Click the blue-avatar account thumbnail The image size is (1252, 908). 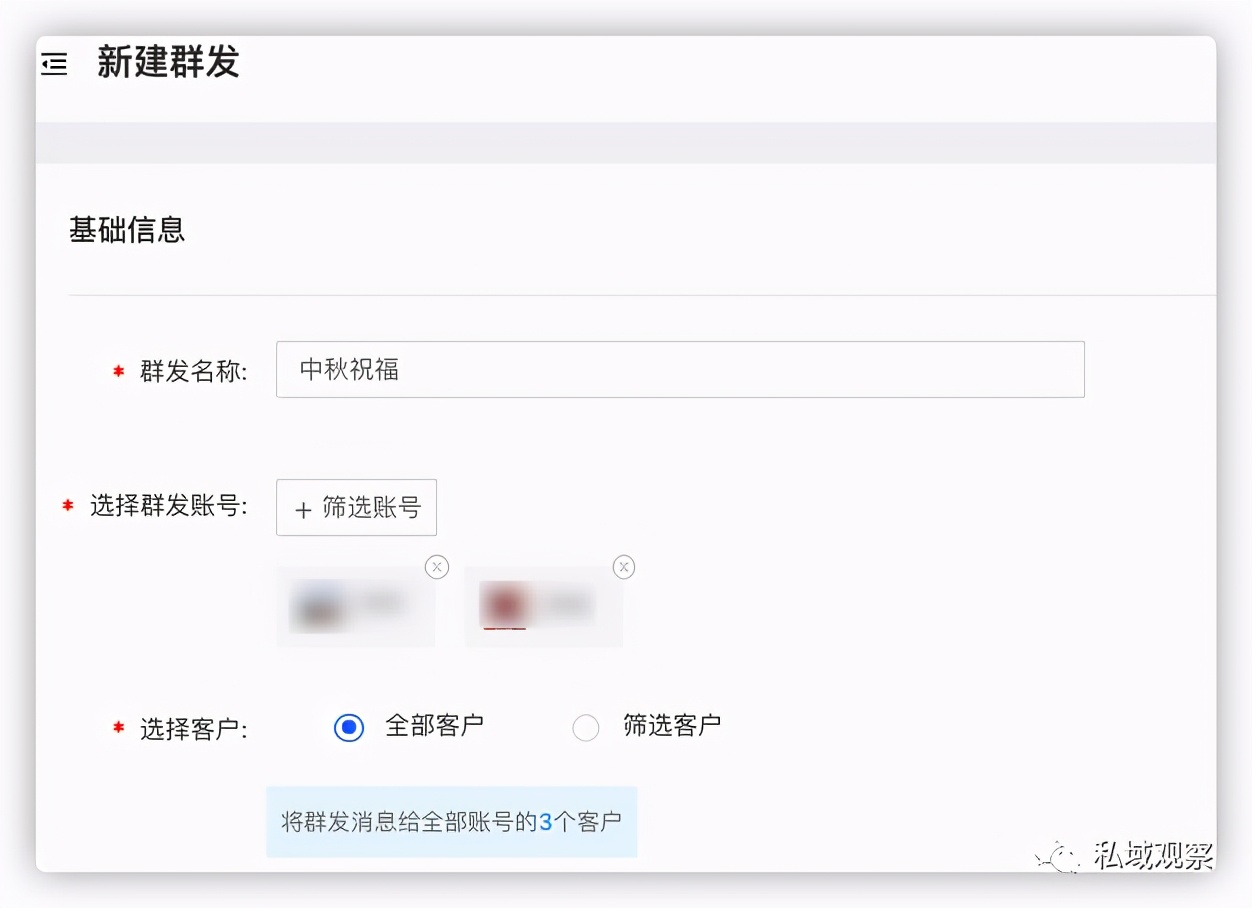pyautogui.click(x=356, y=605)
